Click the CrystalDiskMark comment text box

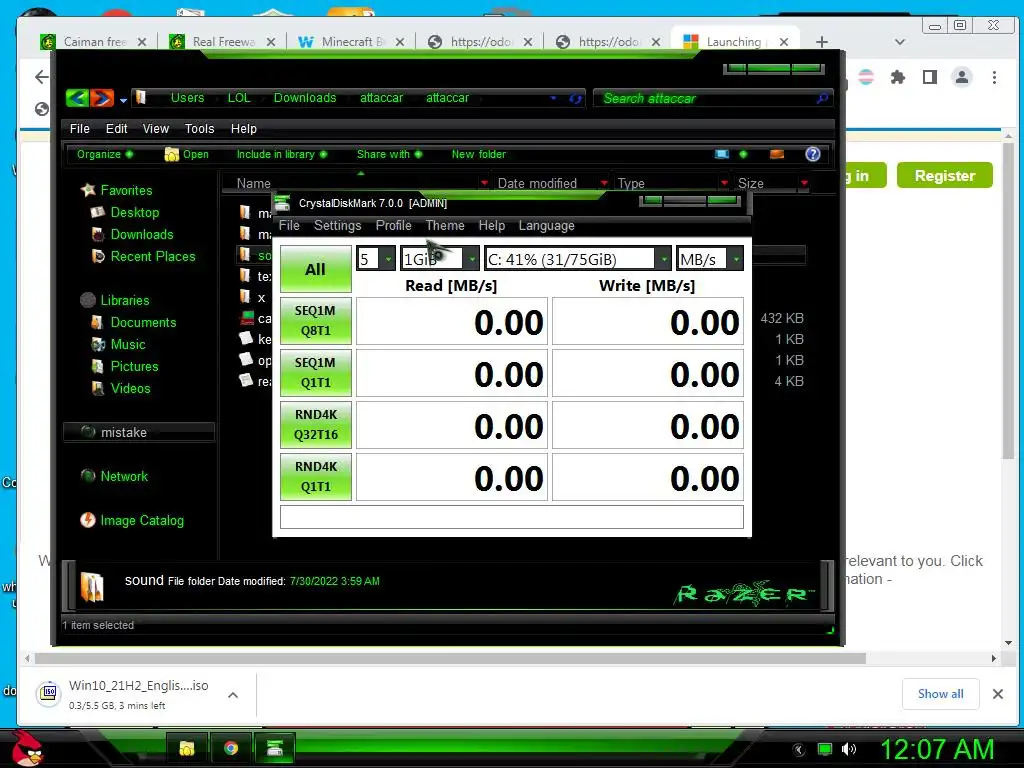coord(512,517)
